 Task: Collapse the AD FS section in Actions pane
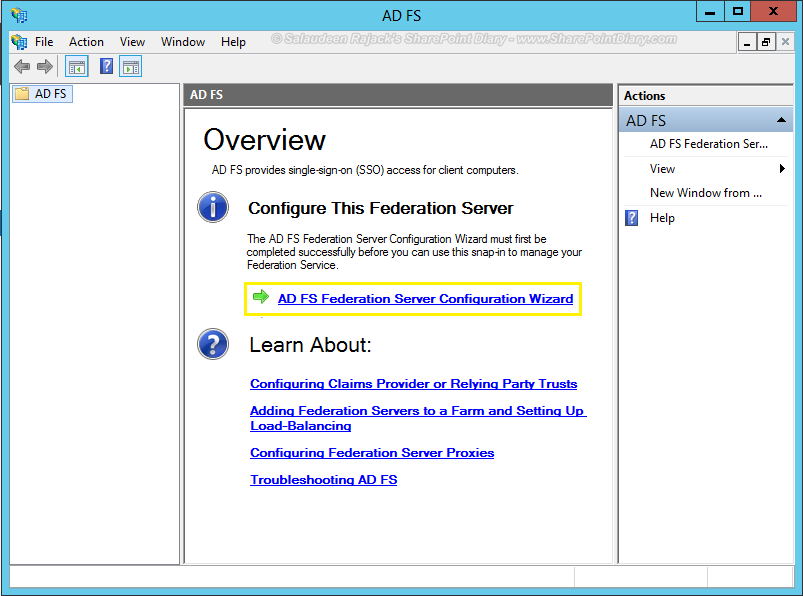coord(781,120)
